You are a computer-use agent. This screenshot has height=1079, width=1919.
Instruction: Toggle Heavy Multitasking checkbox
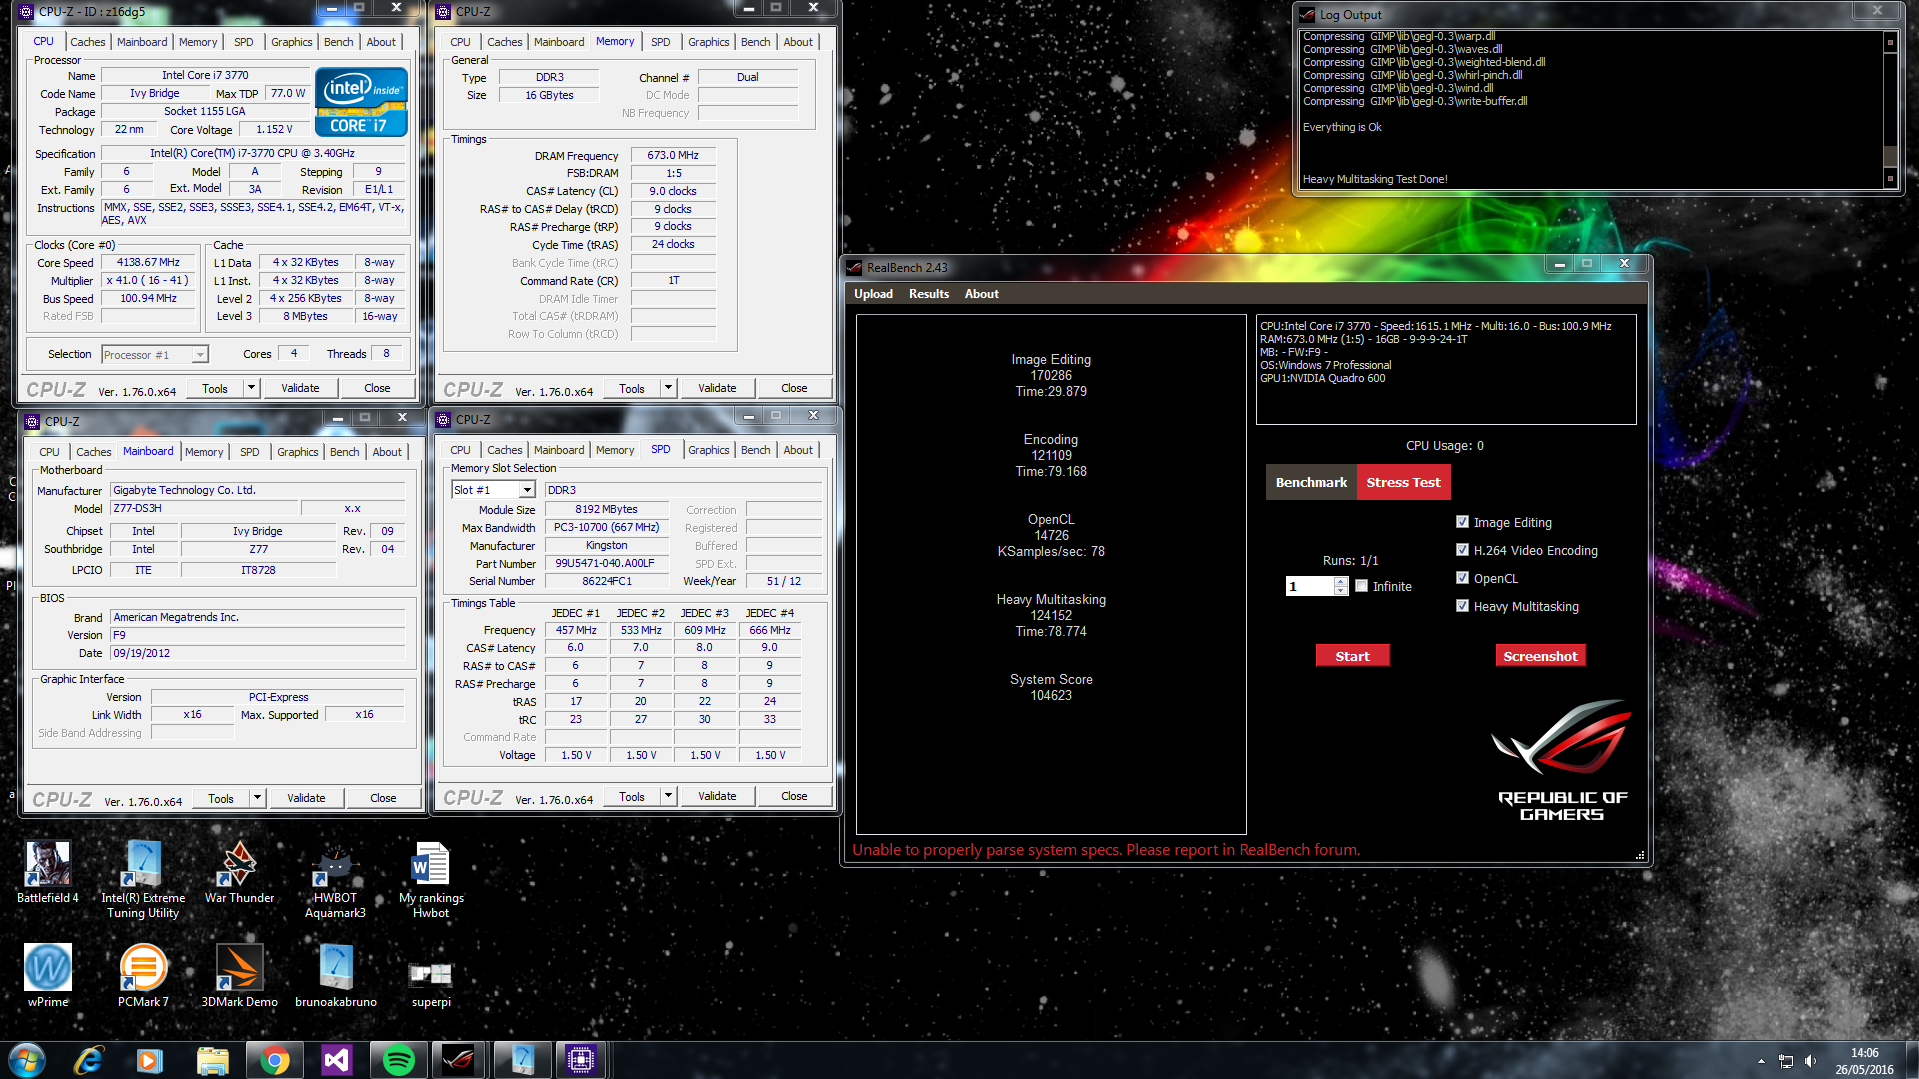[1462, 606]
